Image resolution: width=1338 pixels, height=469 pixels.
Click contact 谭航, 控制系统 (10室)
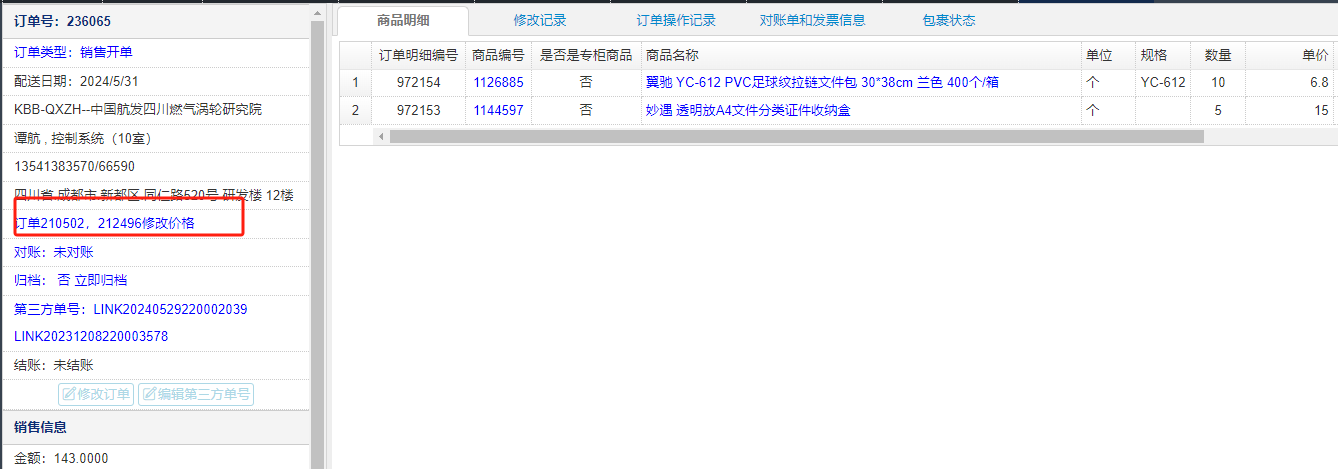[x=83, y=138]
